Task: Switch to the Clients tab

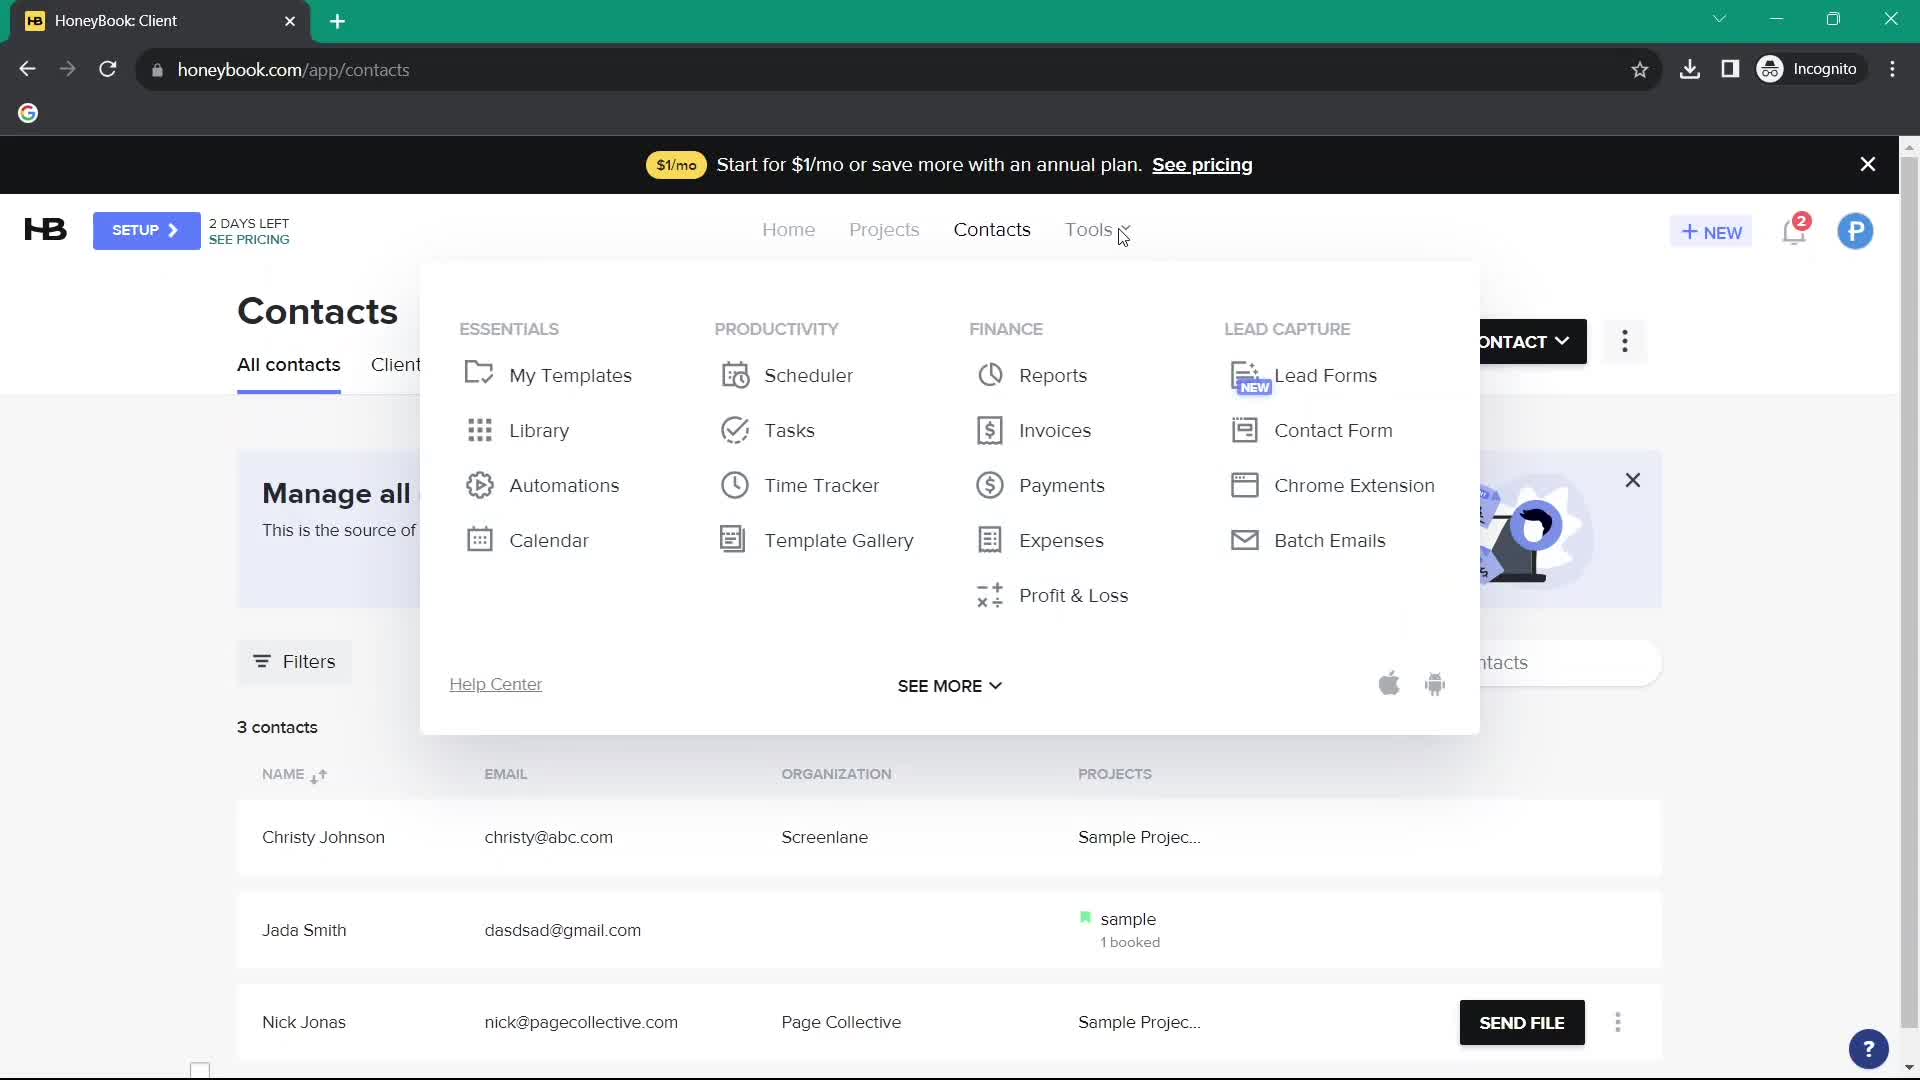Action: tap(395, 365)
